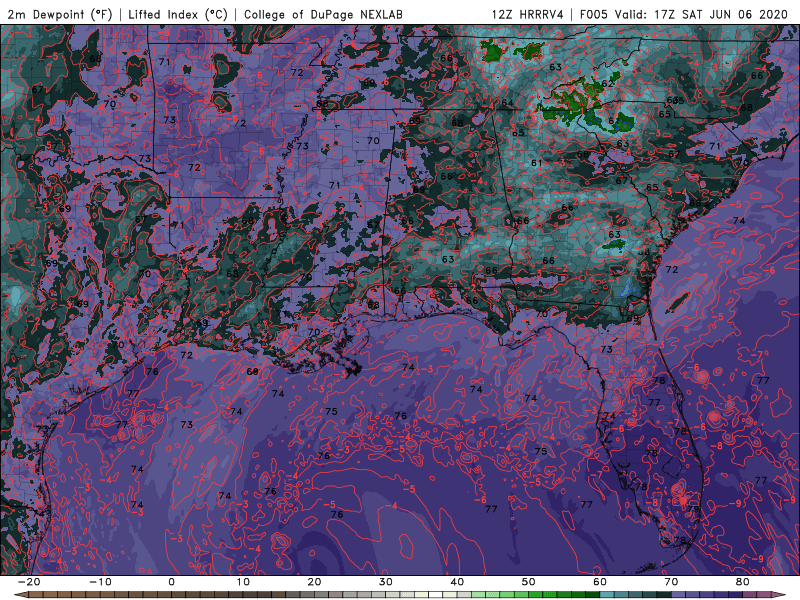This screenshot has width=800, height=600.
Task: Click the "College of DuPage NEXLAB" label
Action: pyautogui.click(x=323, y=14)
